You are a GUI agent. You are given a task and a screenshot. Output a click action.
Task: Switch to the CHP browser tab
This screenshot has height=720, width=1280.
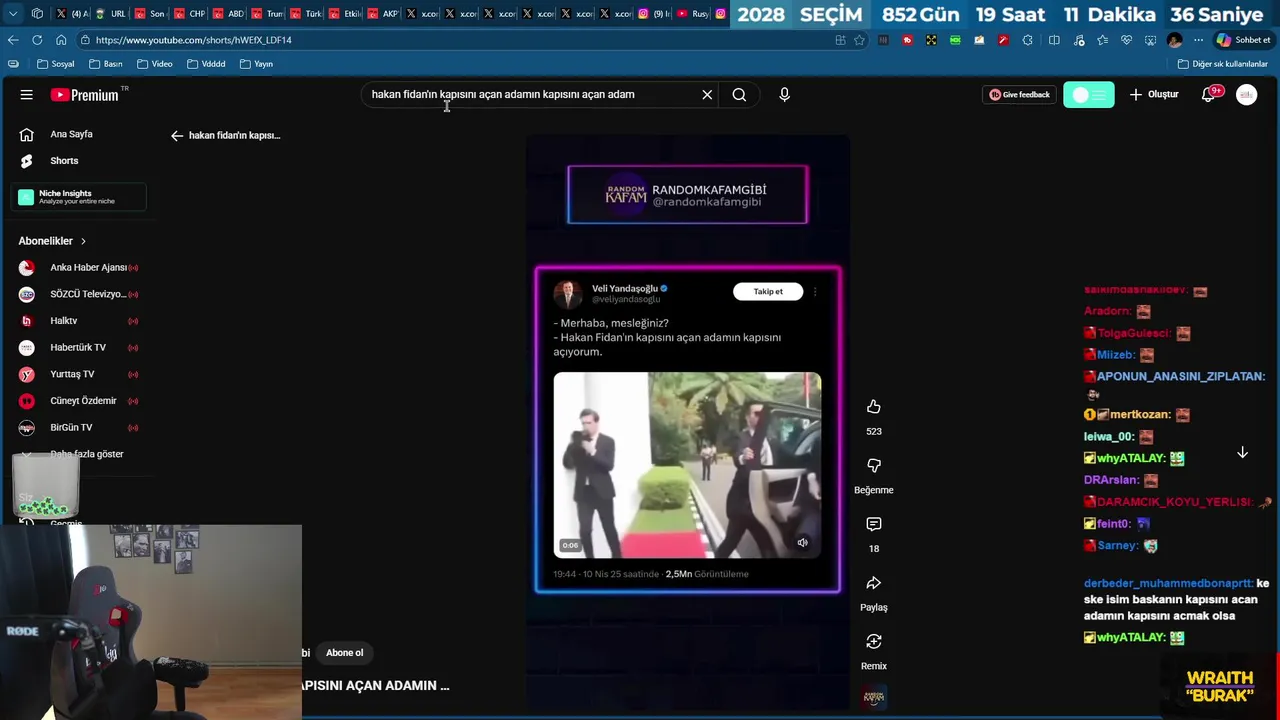[189, 14]
